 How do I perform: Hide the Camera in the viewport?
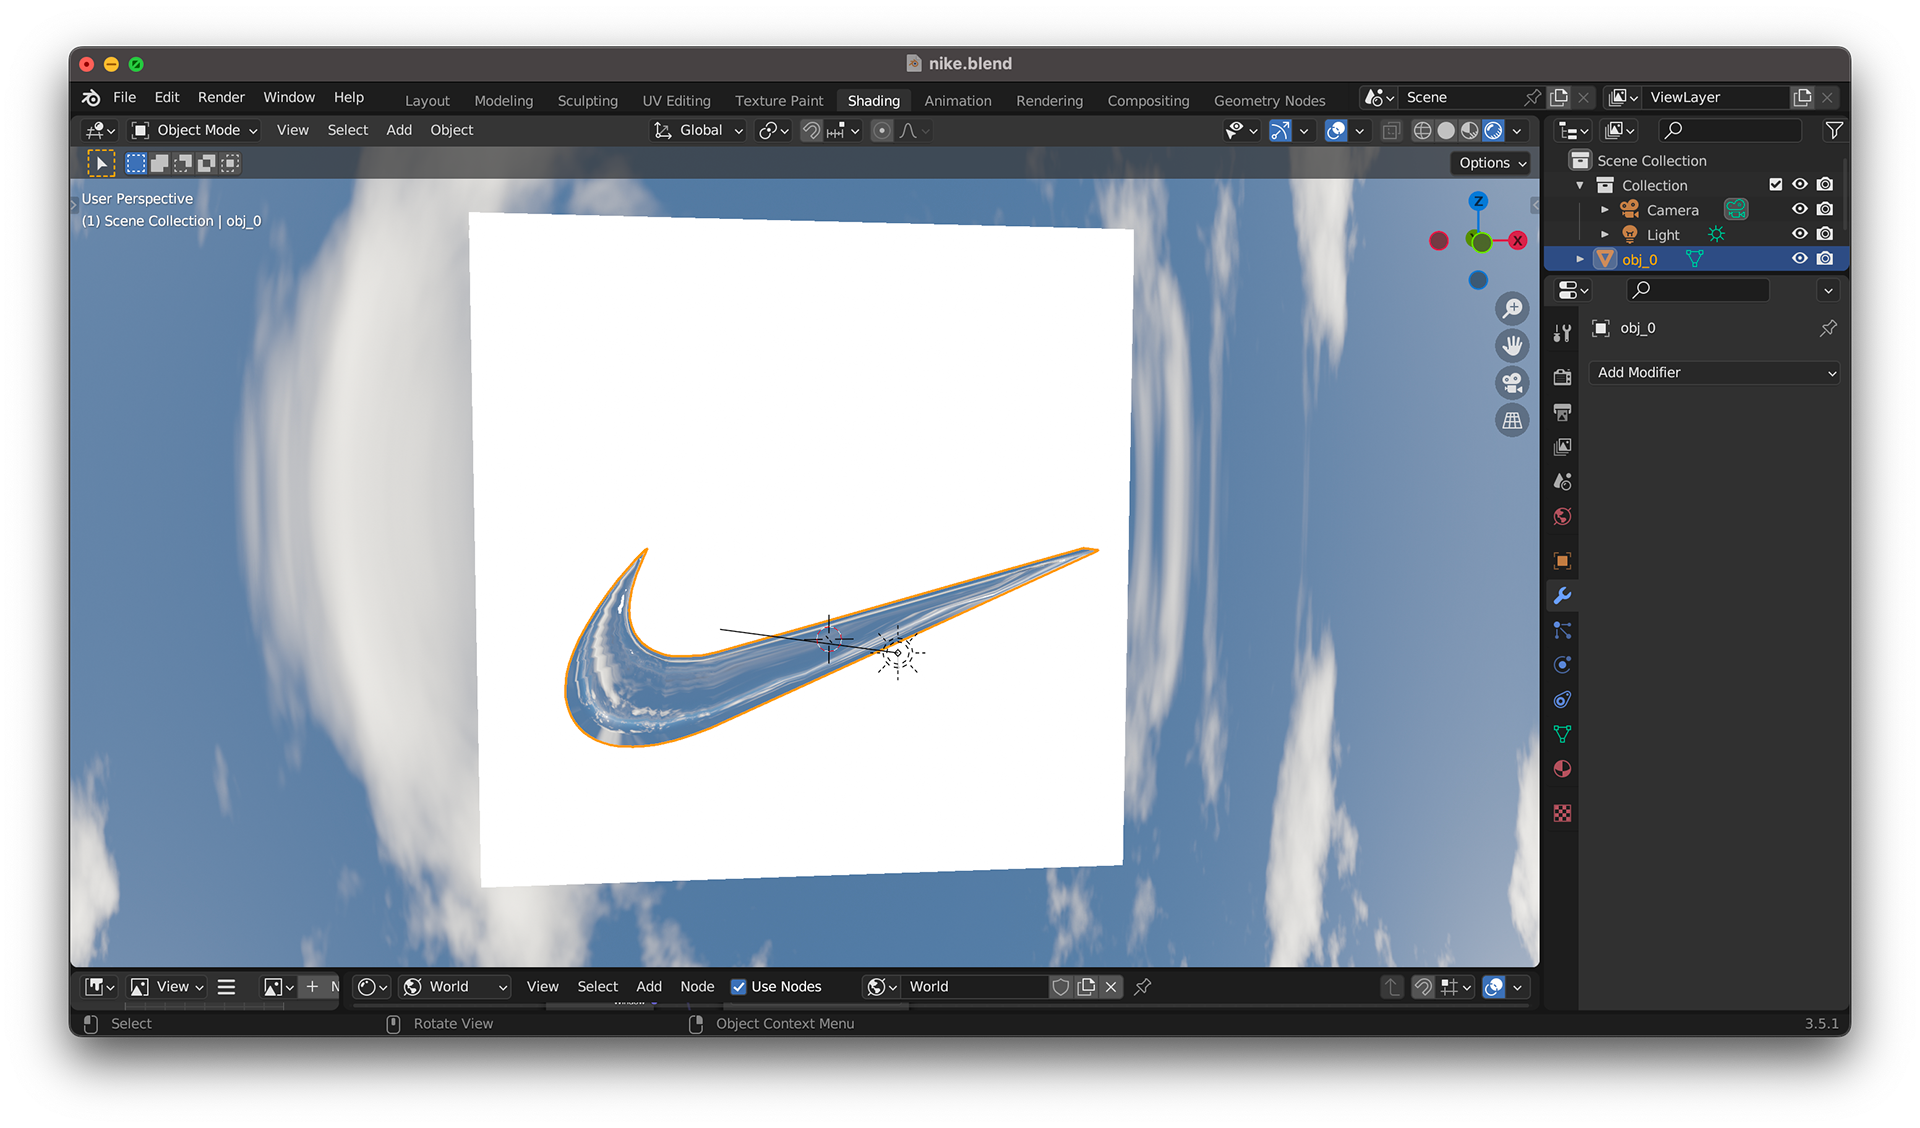(1800, 209)
